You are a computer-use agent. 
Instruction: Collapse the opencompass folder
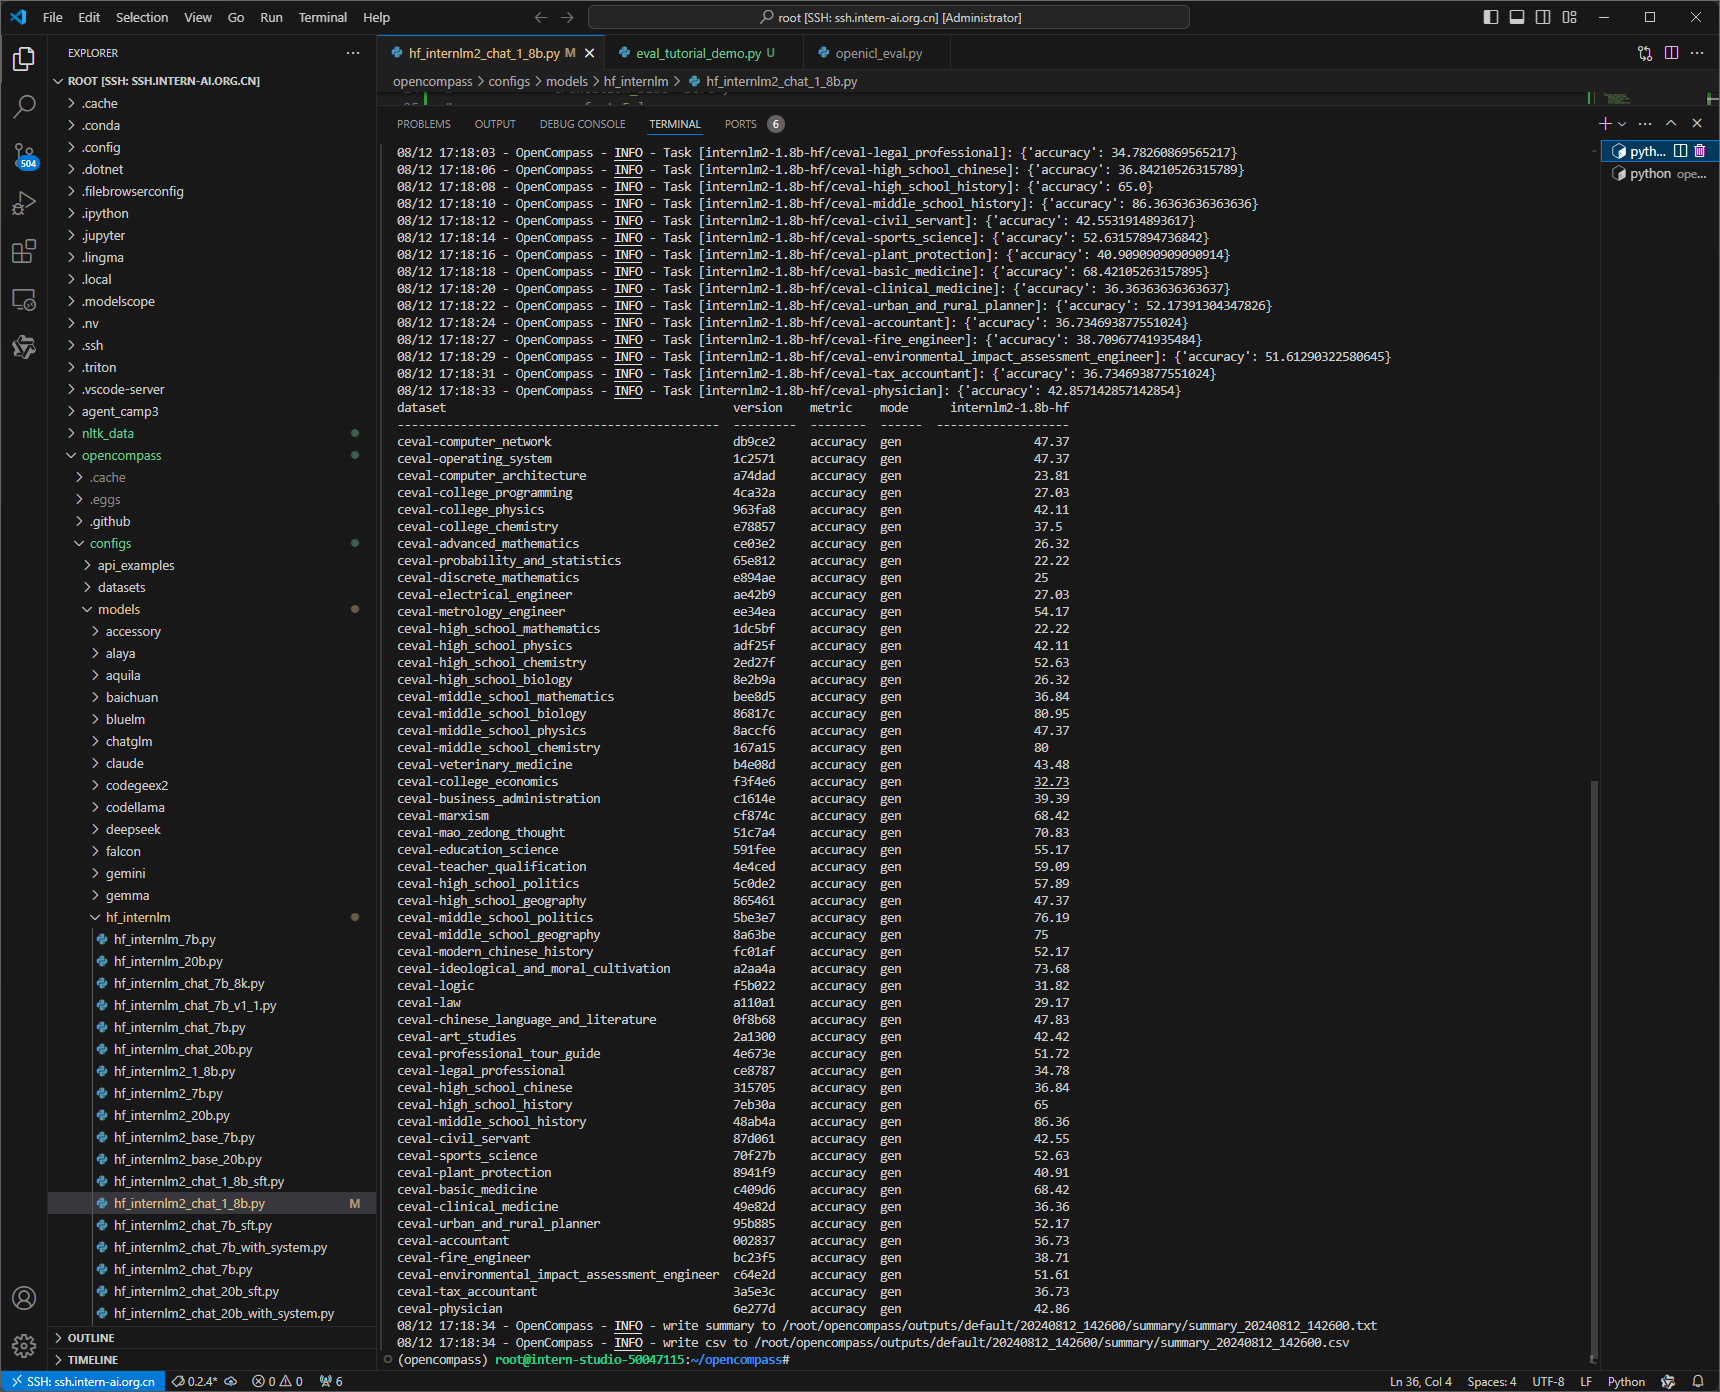click(212, 455)
